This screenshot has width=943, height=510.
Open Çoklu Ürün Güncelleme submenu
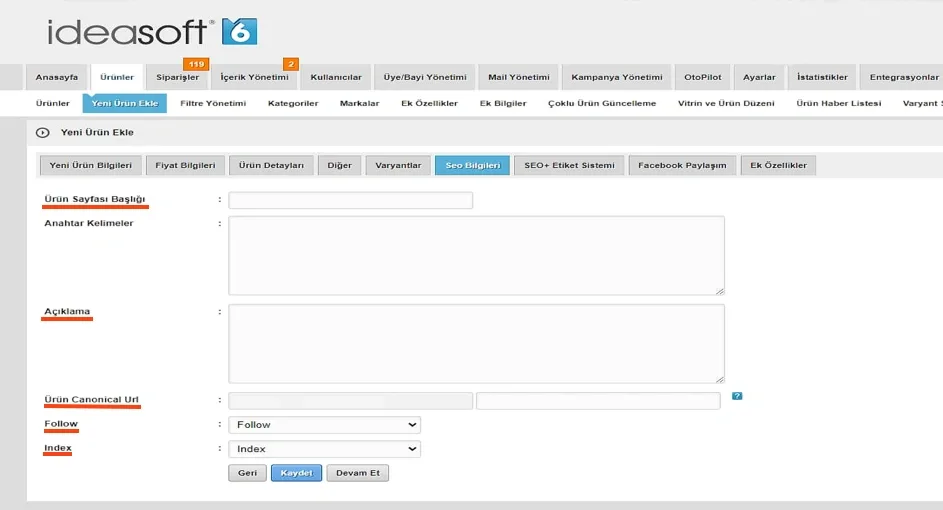coord(602,103)
